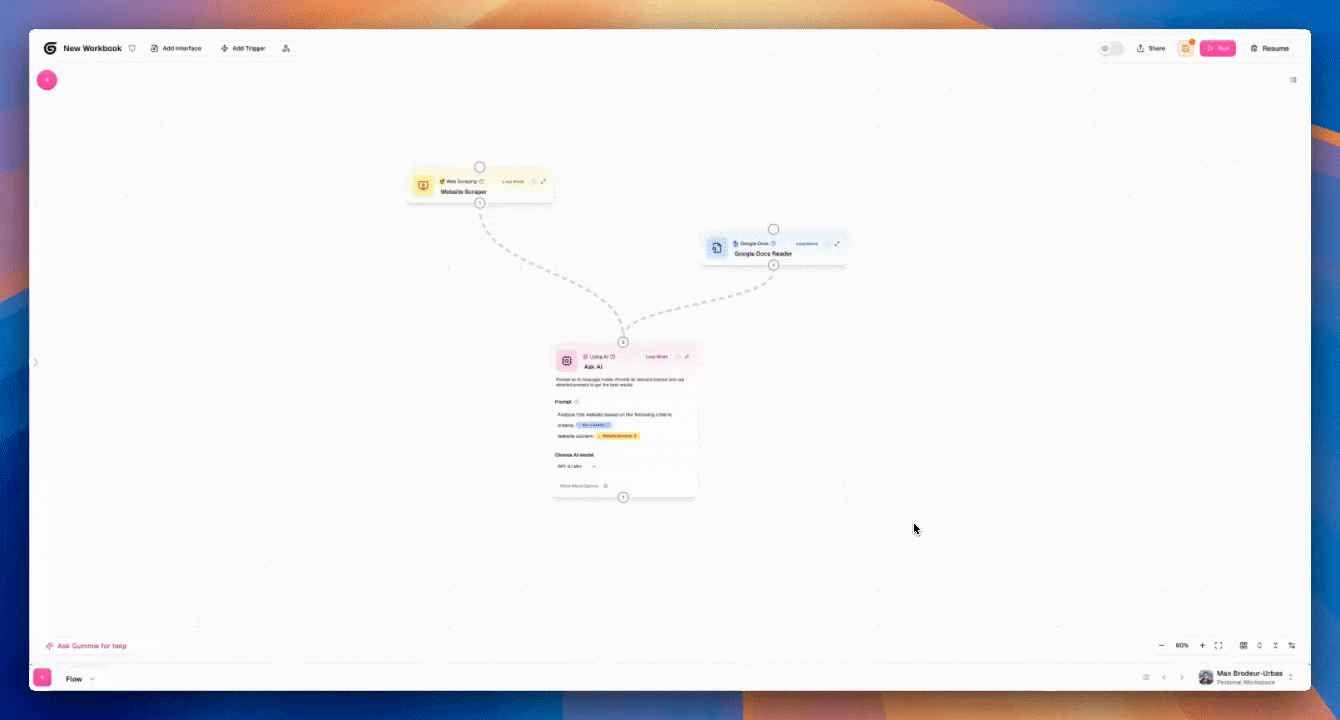Click the grid layout icon in canvas controls

[x=1243, y=645]
